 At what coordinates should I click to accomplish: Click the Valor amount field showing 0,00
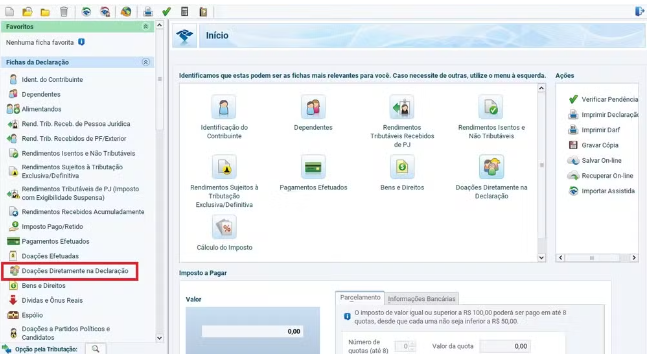(252, 331)
